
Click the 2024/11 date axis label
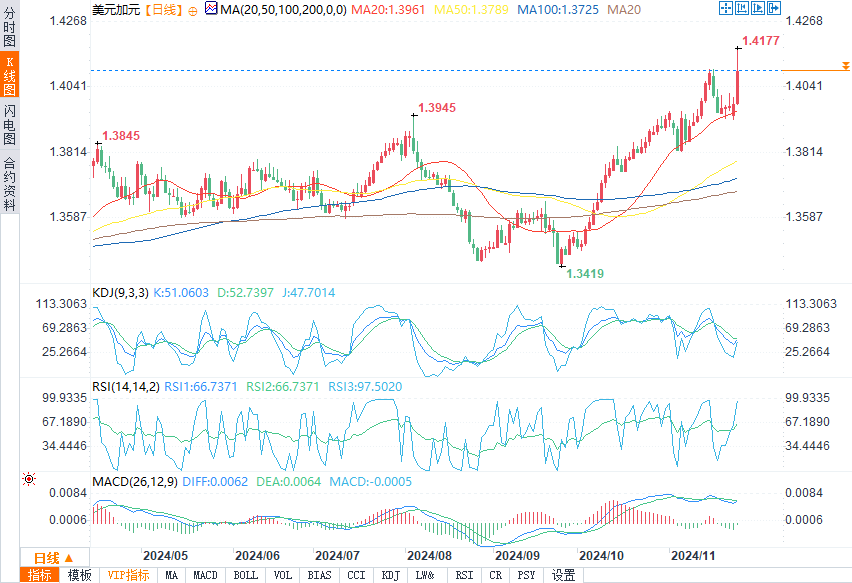pyautogui.click(x=693, y=556)
